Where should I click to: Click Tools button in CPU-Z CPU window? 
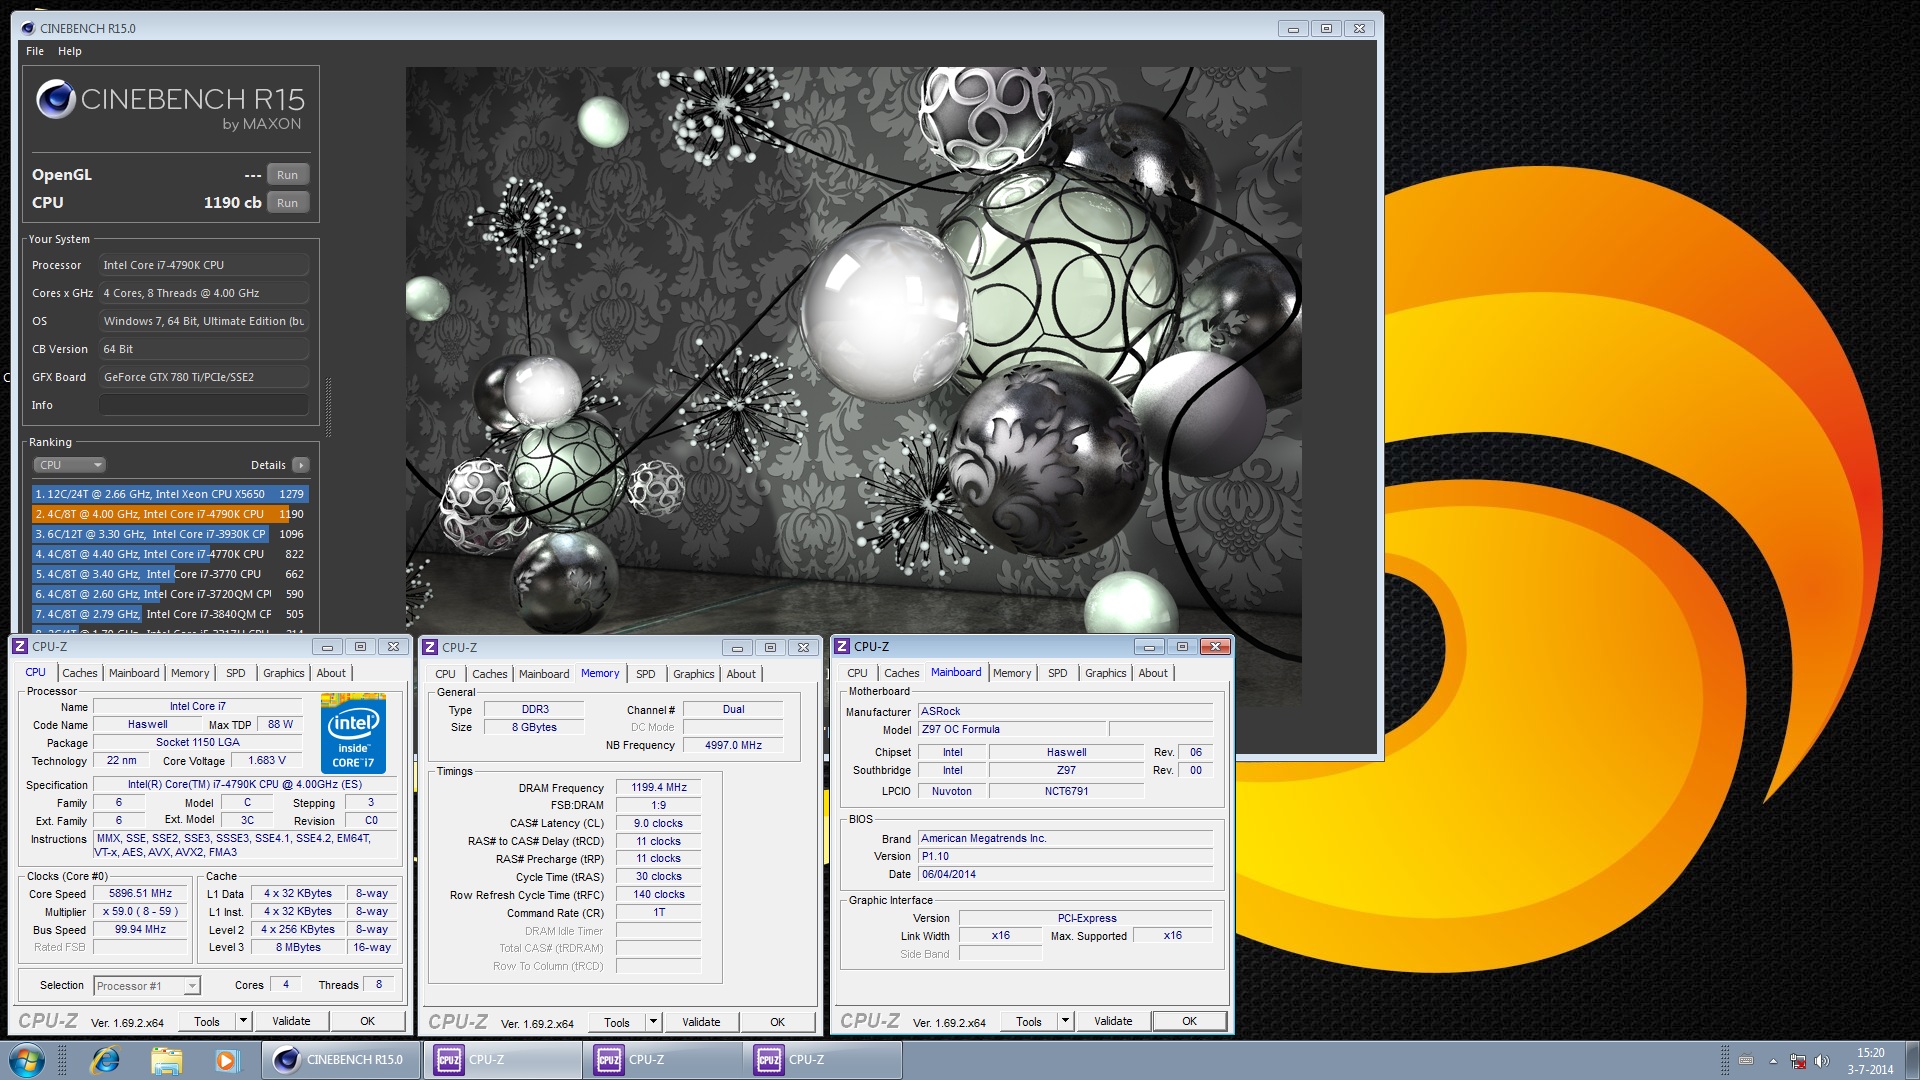coord(207,1021)
